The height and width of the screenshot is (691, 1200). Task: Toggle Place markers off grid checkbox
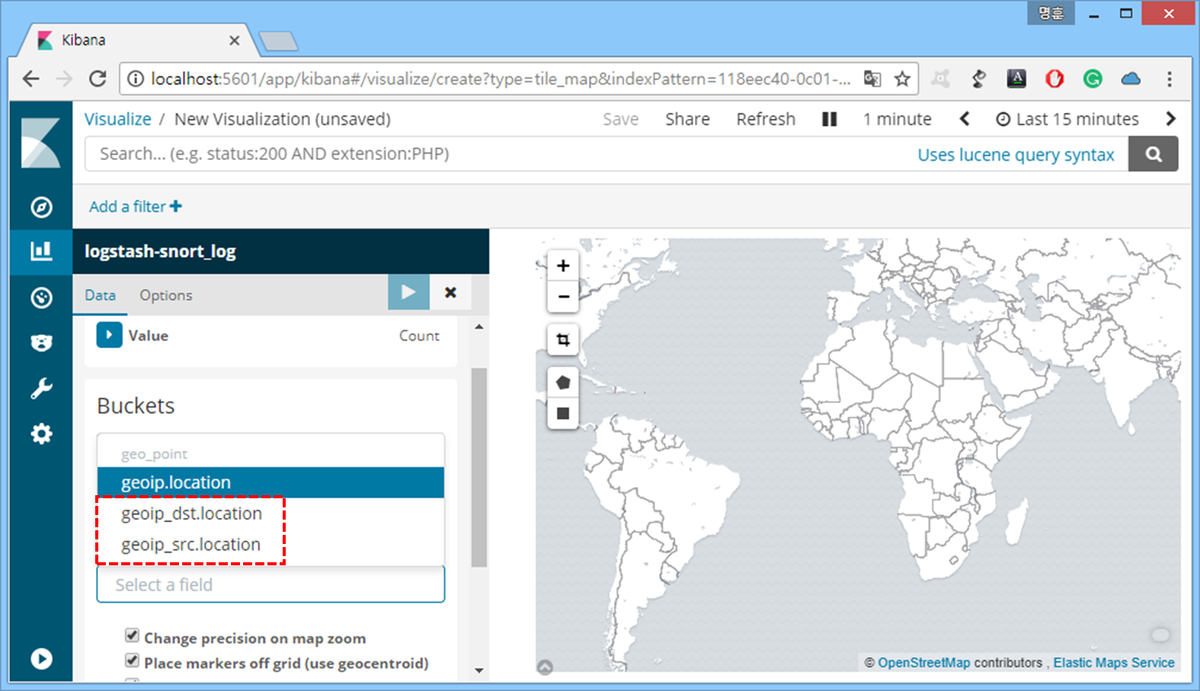tap(131, 661)
